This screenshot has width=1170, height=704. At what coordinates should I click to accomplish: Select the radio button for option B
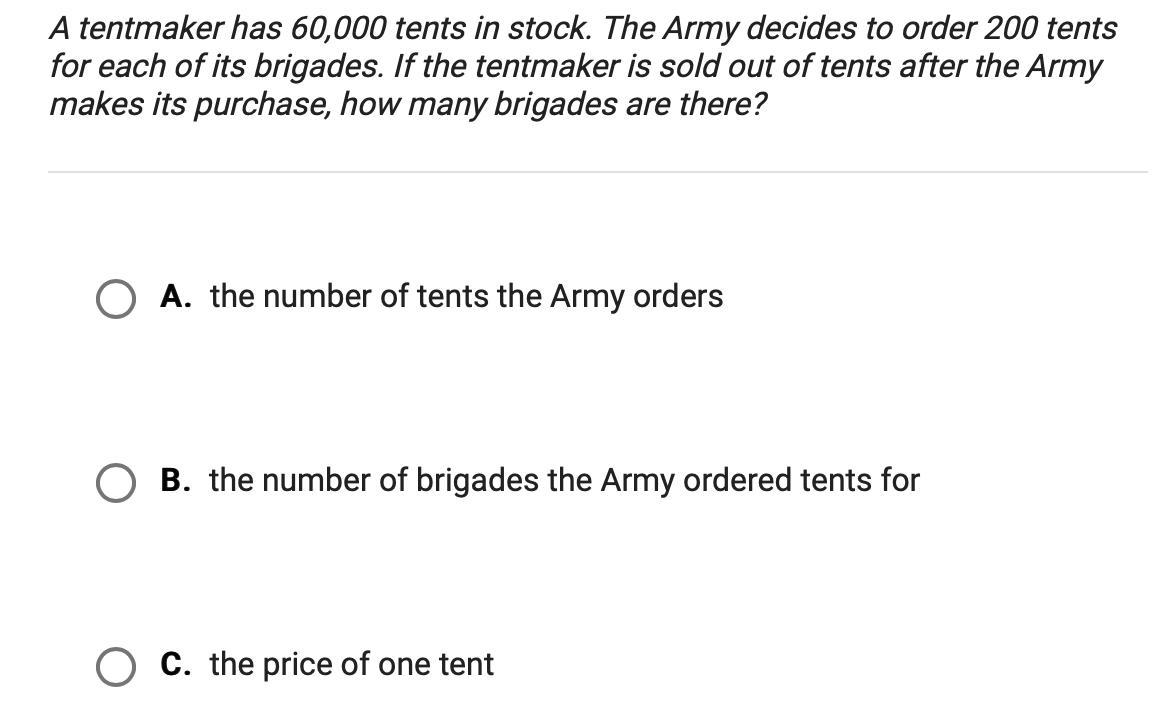click(116, 483)
